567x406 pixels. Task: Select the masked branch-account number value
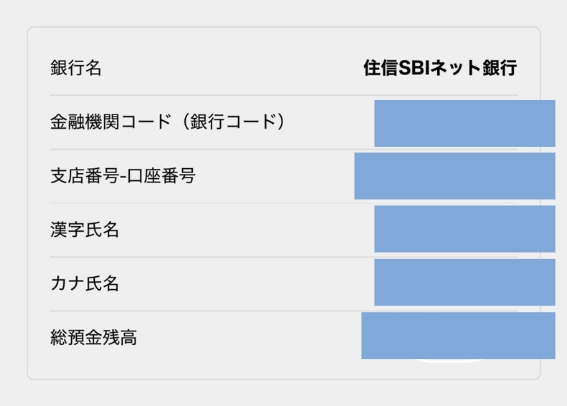(x=455, y=176)
